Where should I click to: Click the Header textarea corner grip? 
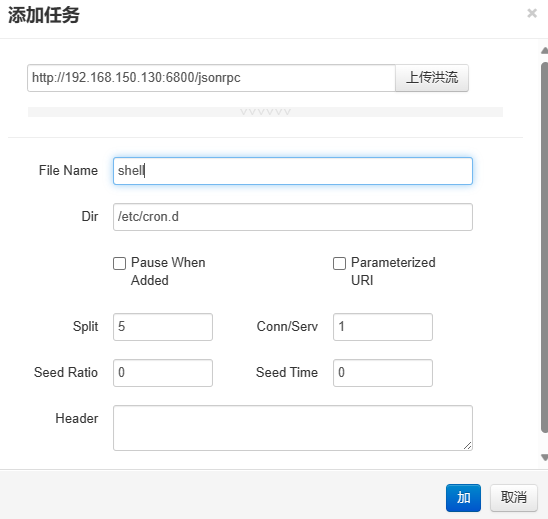pos(468,445)
